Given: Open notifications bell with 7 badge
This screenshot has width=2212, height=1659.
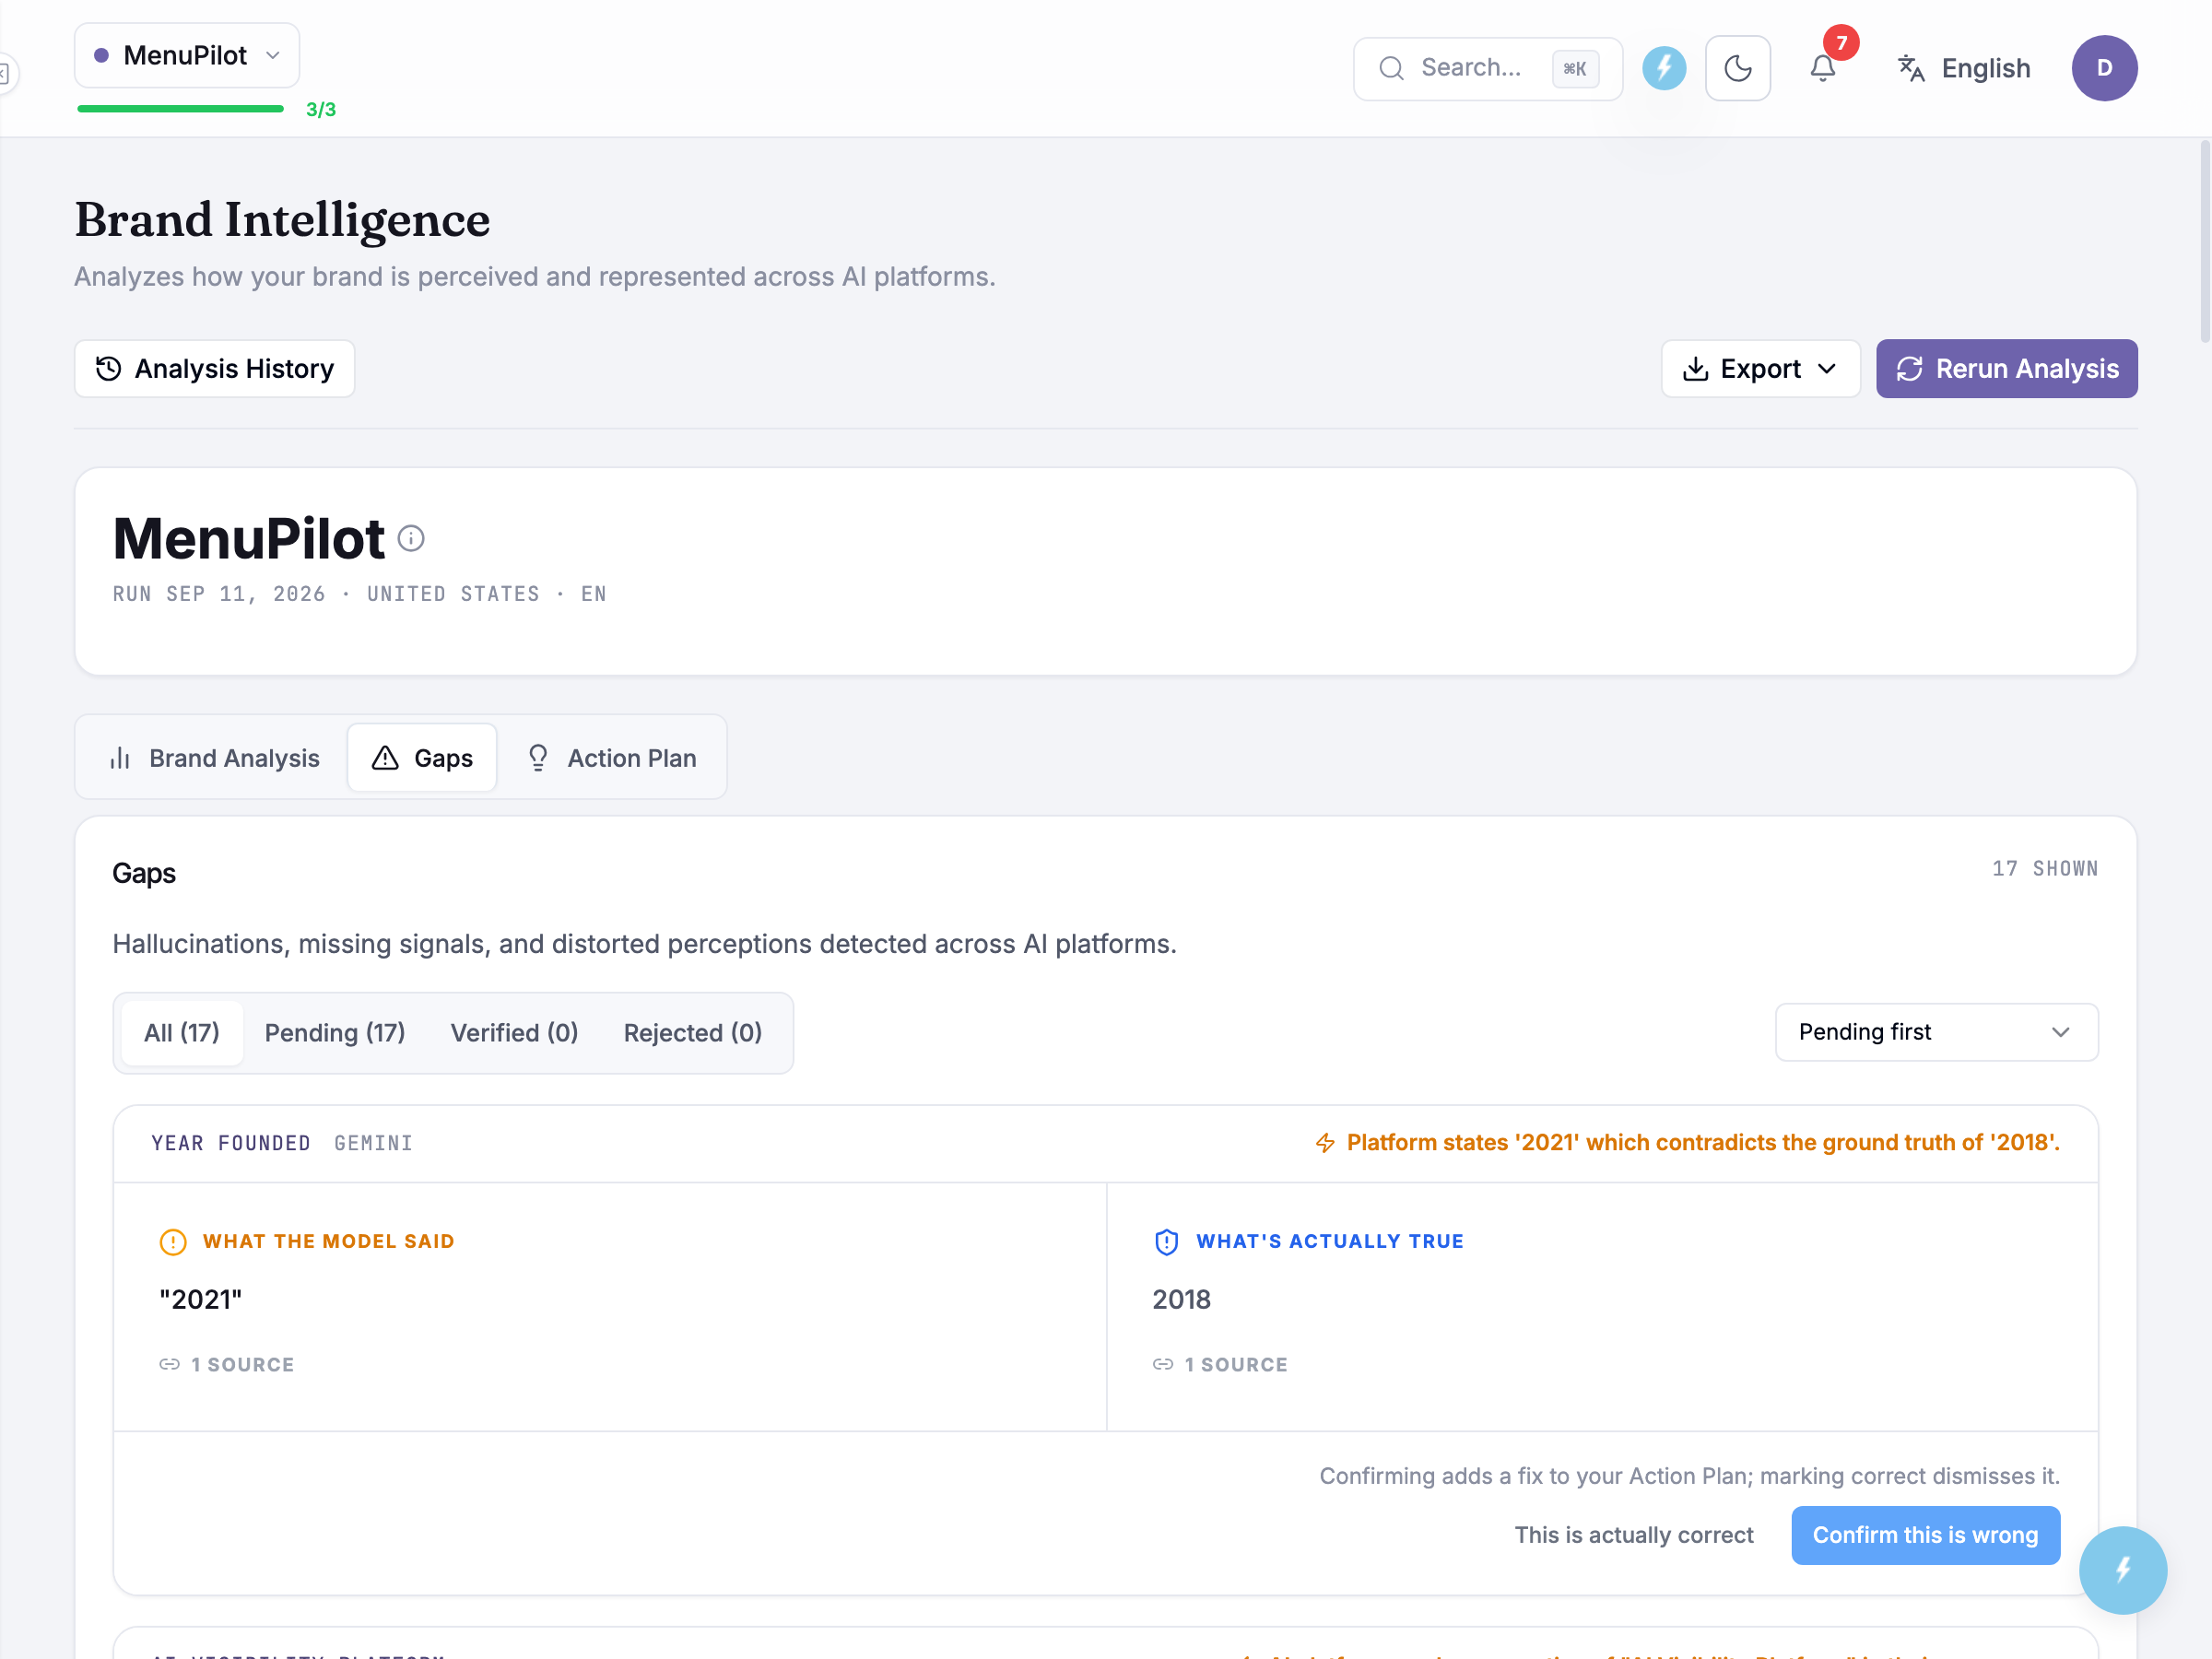Looking at the screenshot, I should point(1823,68).
